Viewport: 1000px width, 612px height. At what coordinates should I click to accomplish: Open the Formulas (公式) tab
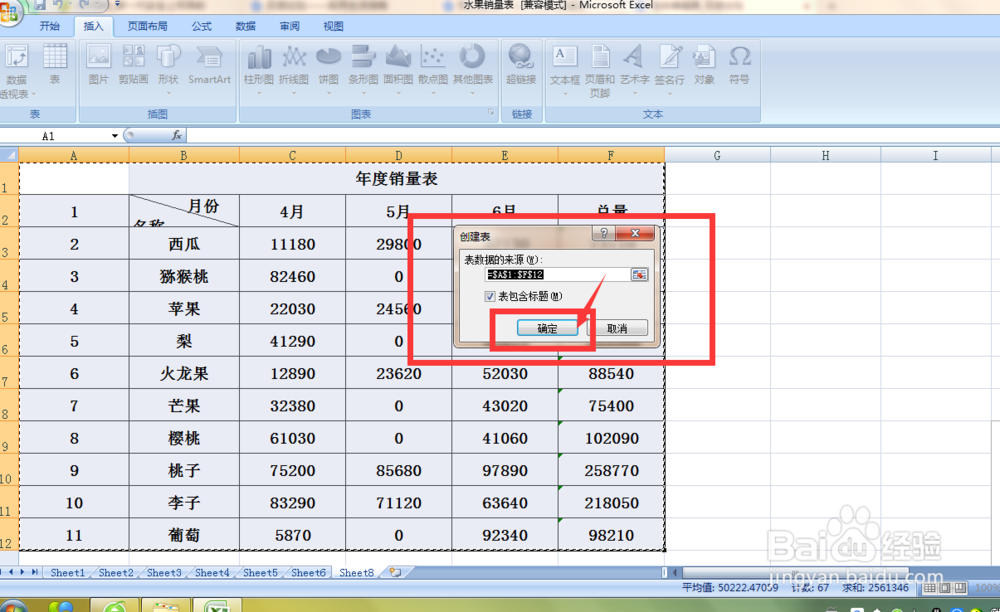point(202,26)
